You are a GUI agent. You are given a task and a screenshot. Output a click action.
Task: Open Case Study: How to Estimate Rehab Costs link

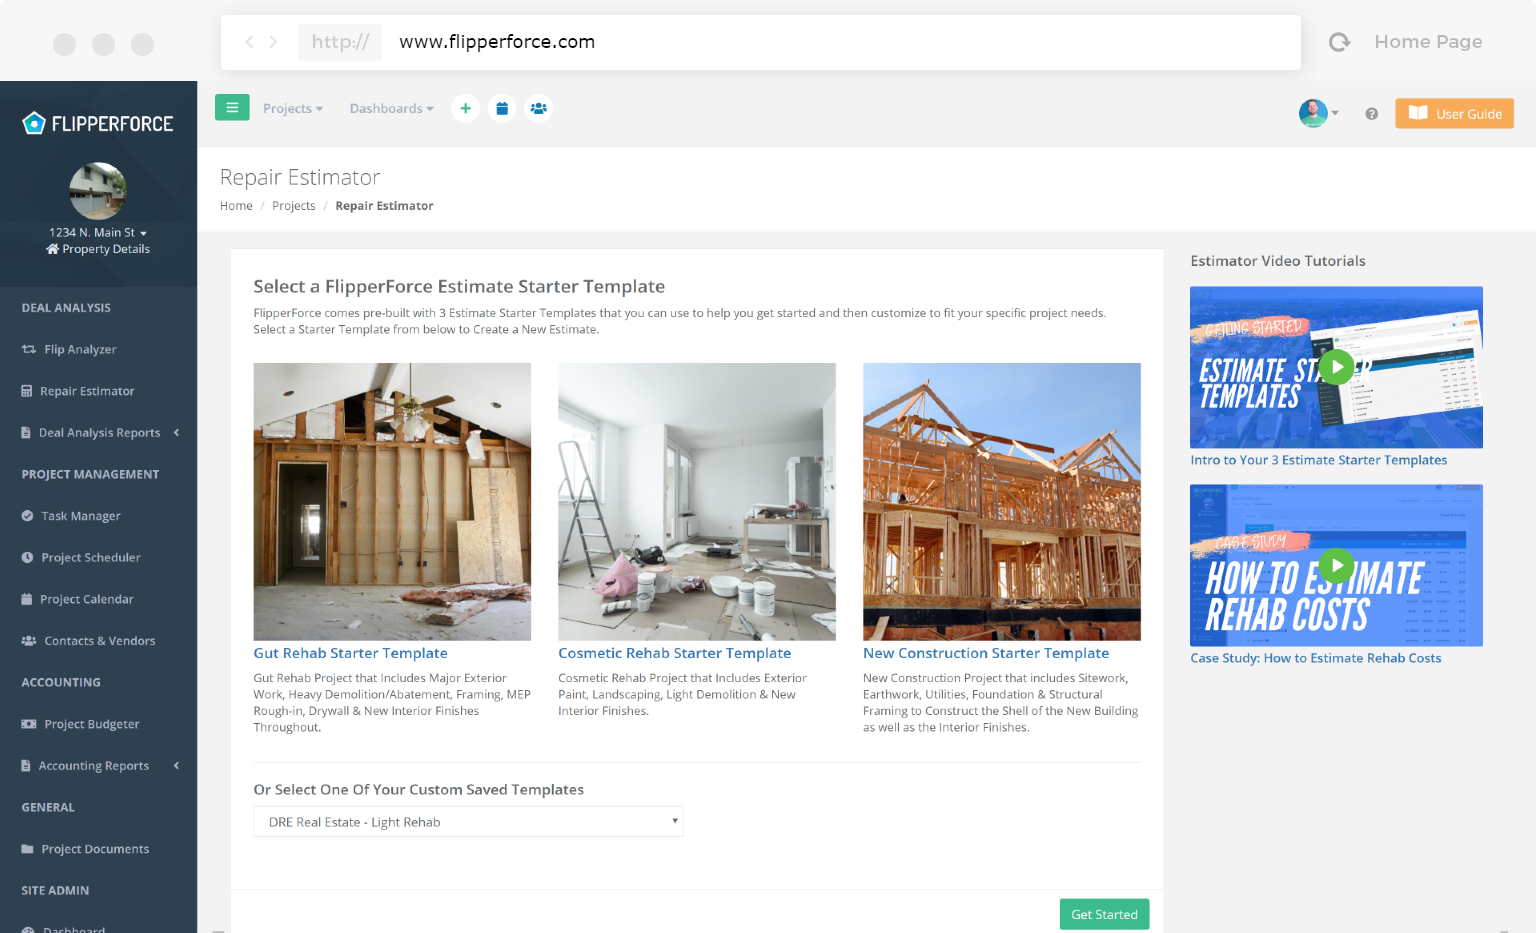pyautogui.click(x=1315, y=658)
